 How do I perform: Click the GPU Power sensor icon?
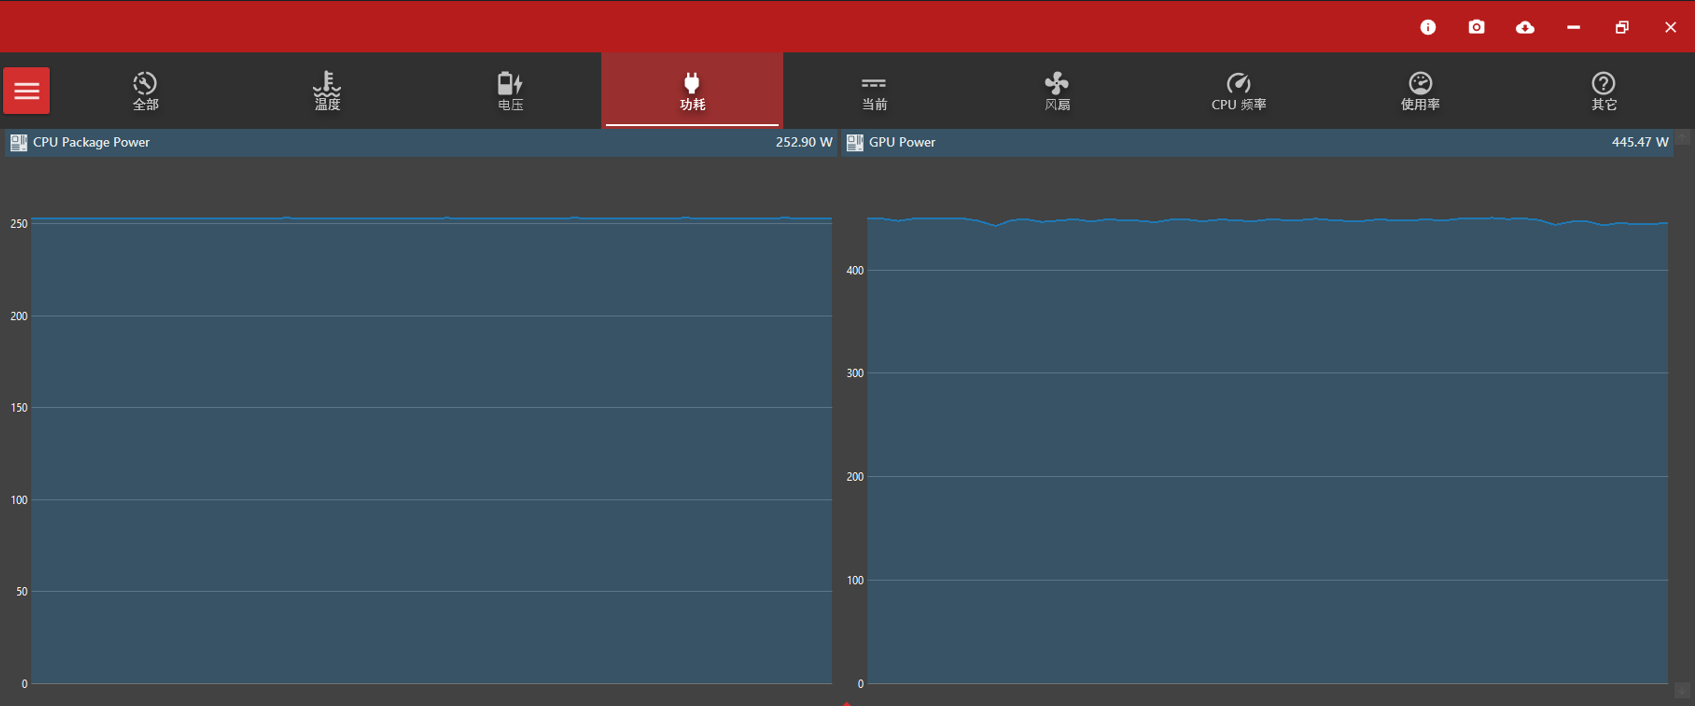tap(855, 143)
